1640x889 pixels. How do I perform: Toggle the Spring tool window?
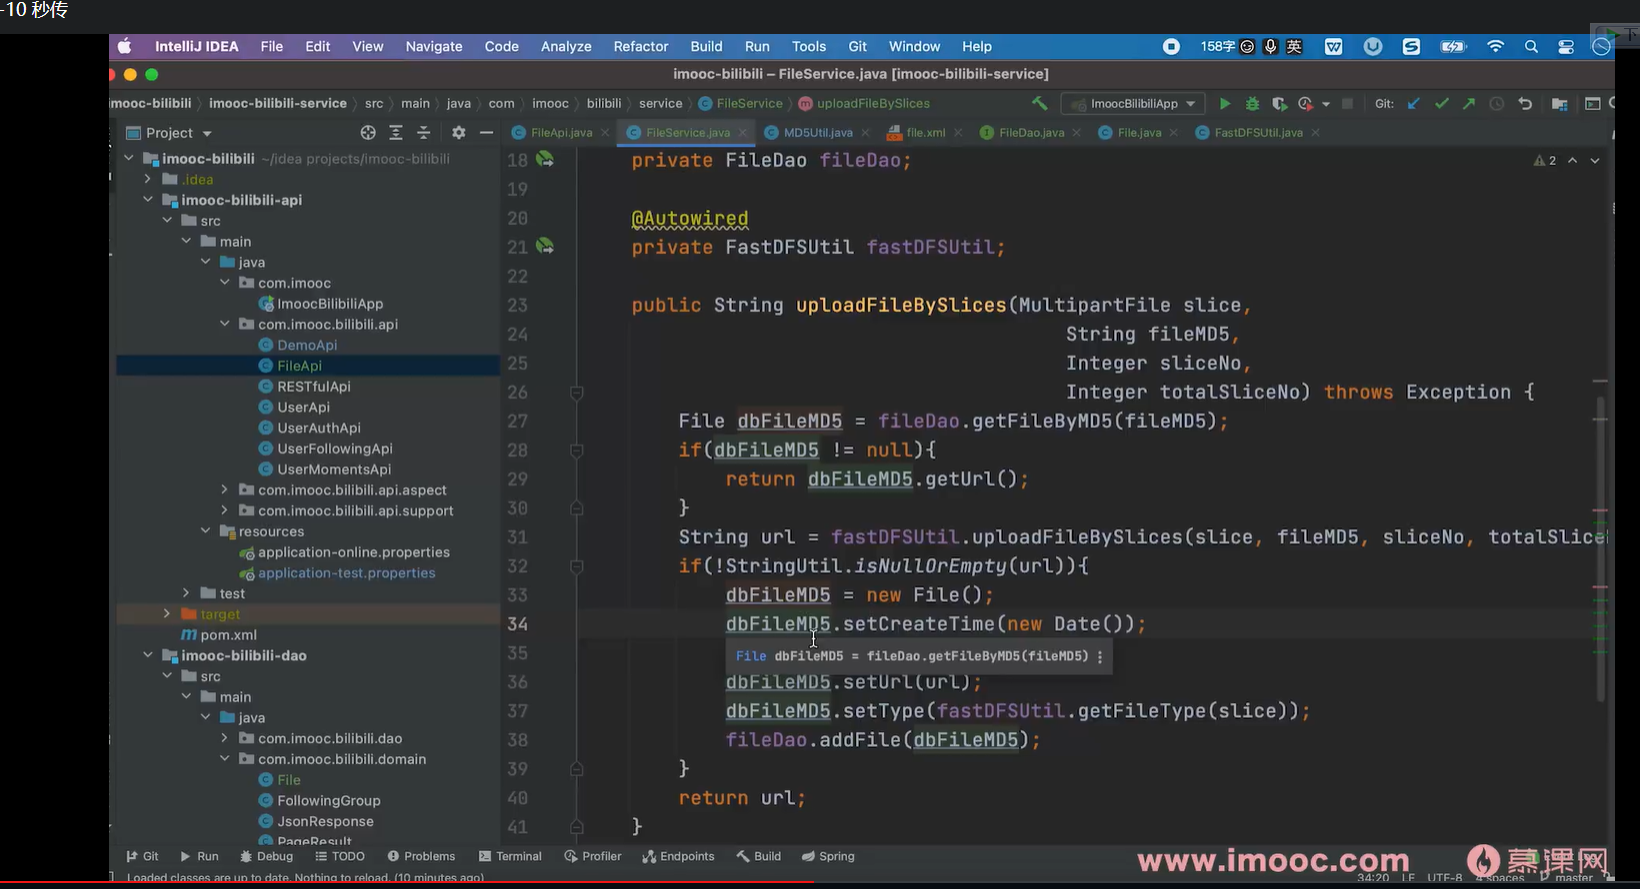pyautogui.click(x=828, y=856)
